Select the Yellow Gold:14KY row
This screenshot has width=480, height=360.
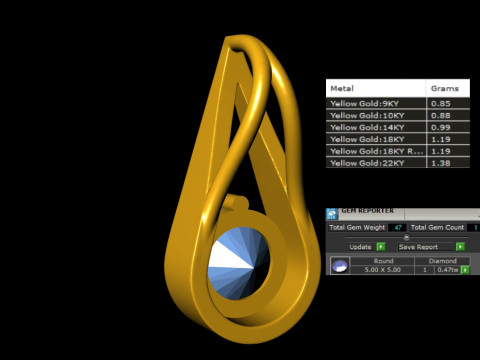(398, 127)
